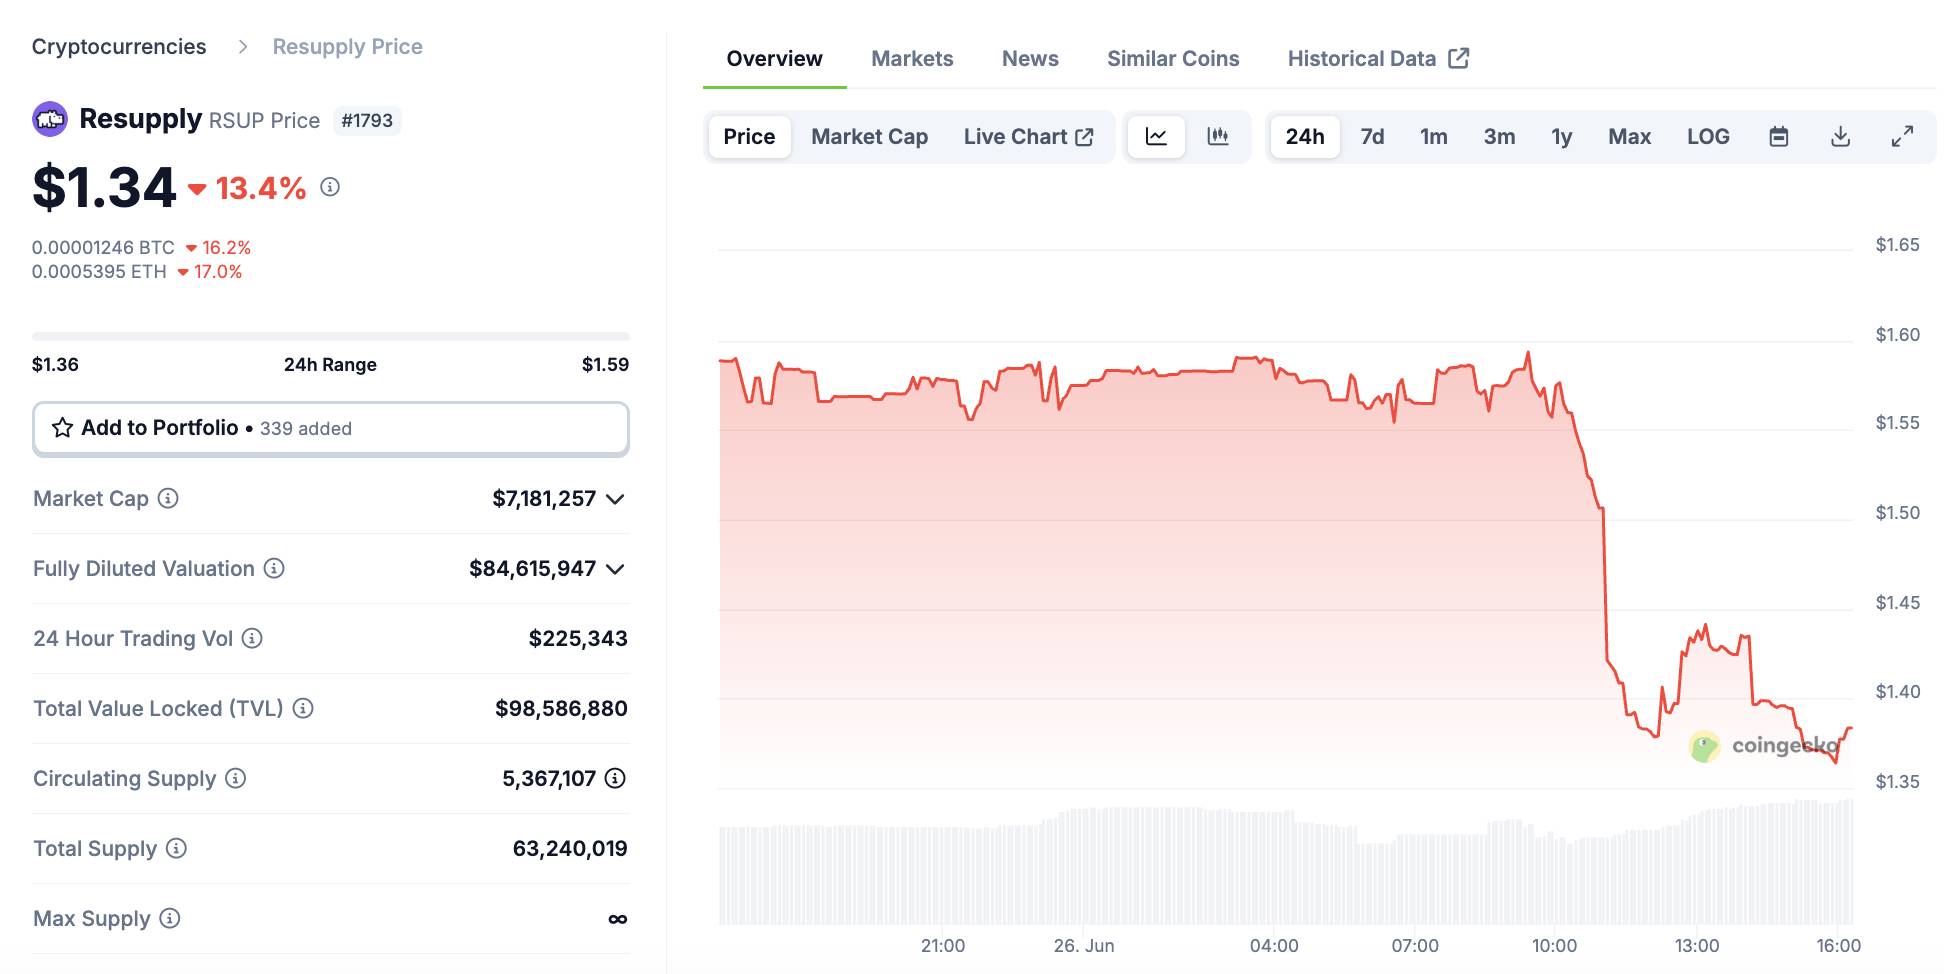Screen dimensions: 1944x974
Task: Toggle LOG scale on chart
Action: tap(1708, 137)
